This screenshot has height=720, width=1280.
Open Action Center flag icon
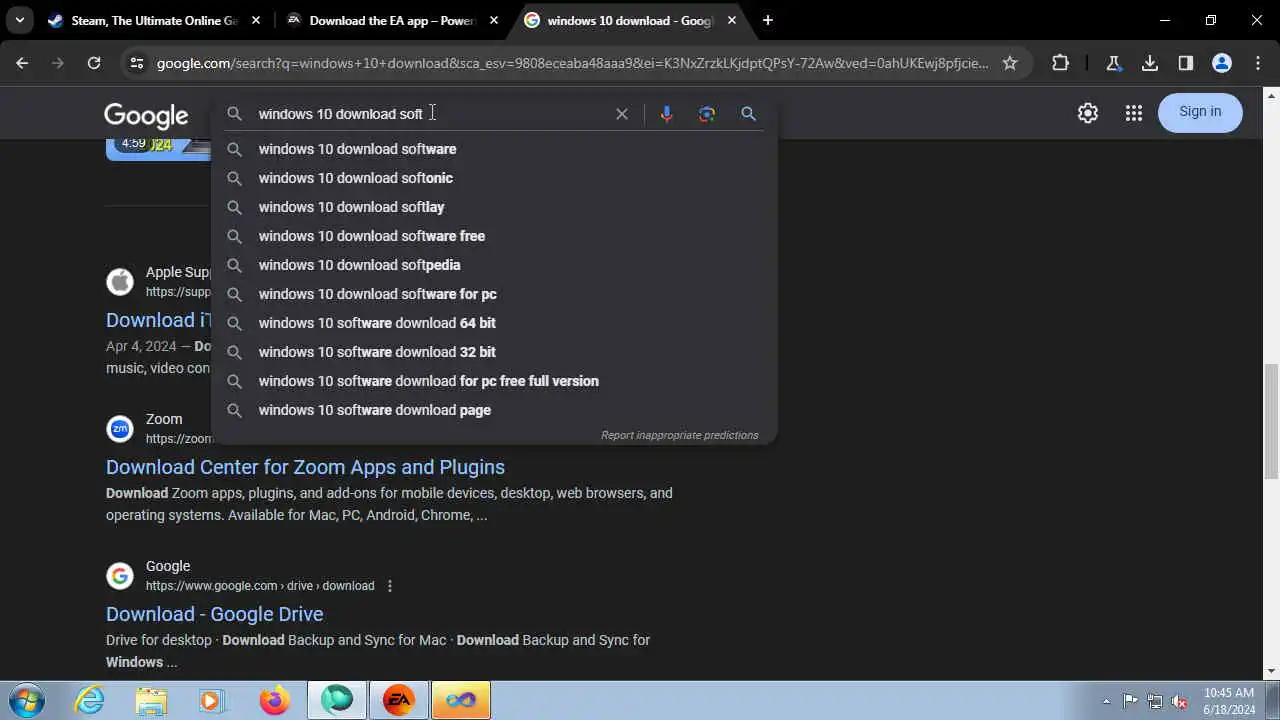coord(1131,701)
